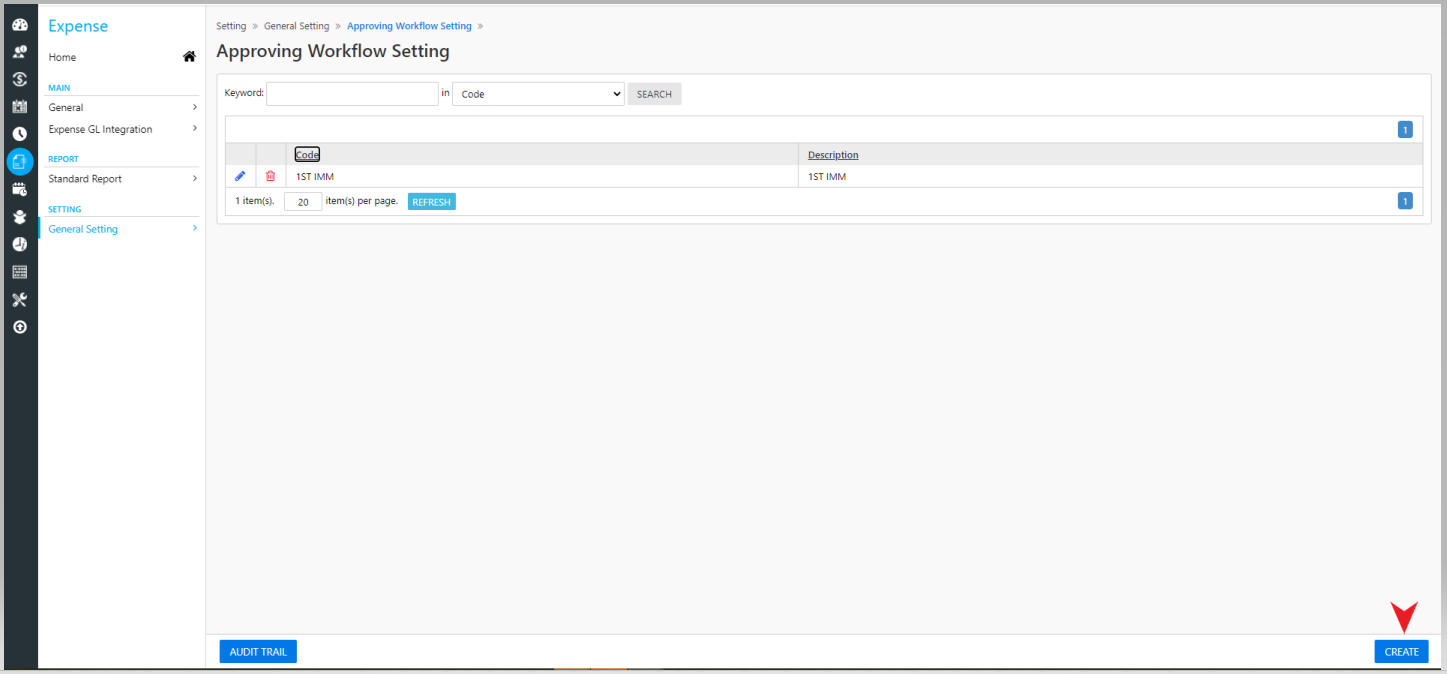The height and width of the screenshot is (674, 1447).
Task: Click the circled up-arrow icon
Action: tap(19, 327)
